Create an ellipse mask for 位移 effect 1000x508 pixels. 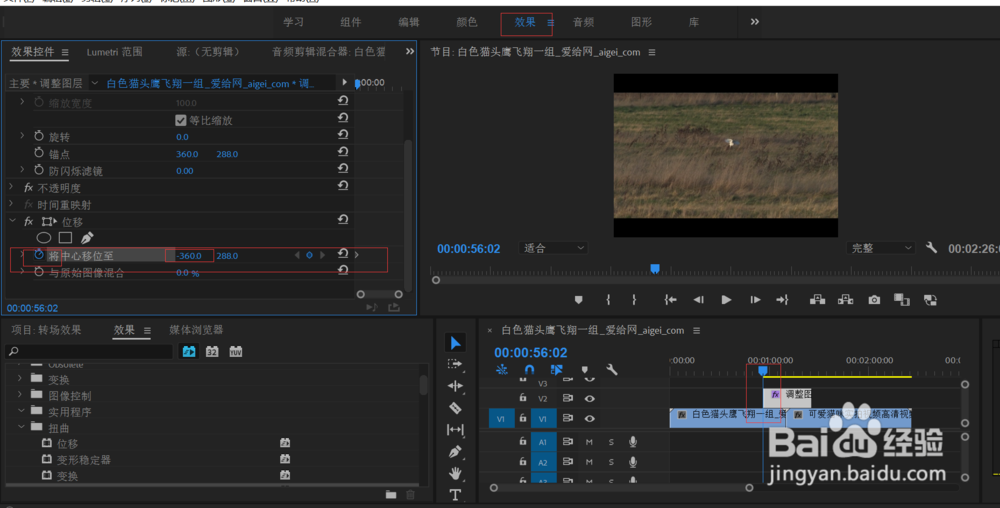point(43,238)
